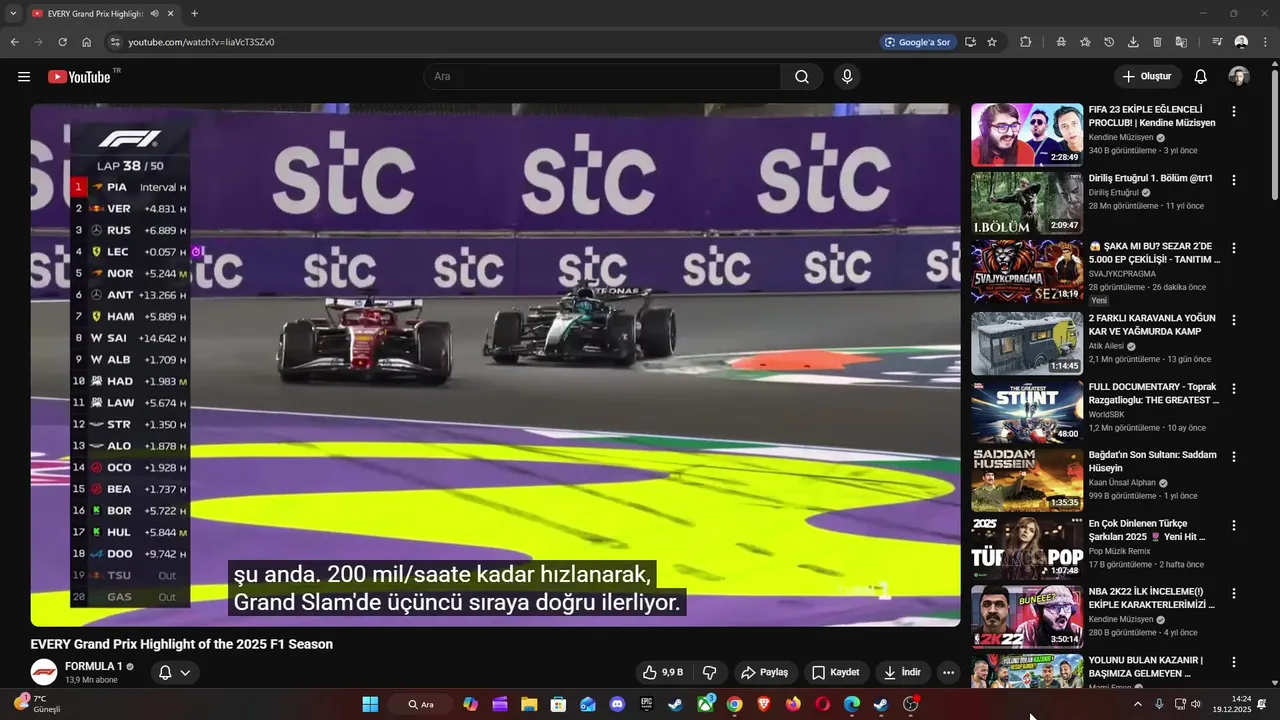Click the Paylaş share button
Screen dimensions: 1280x720
764,672
